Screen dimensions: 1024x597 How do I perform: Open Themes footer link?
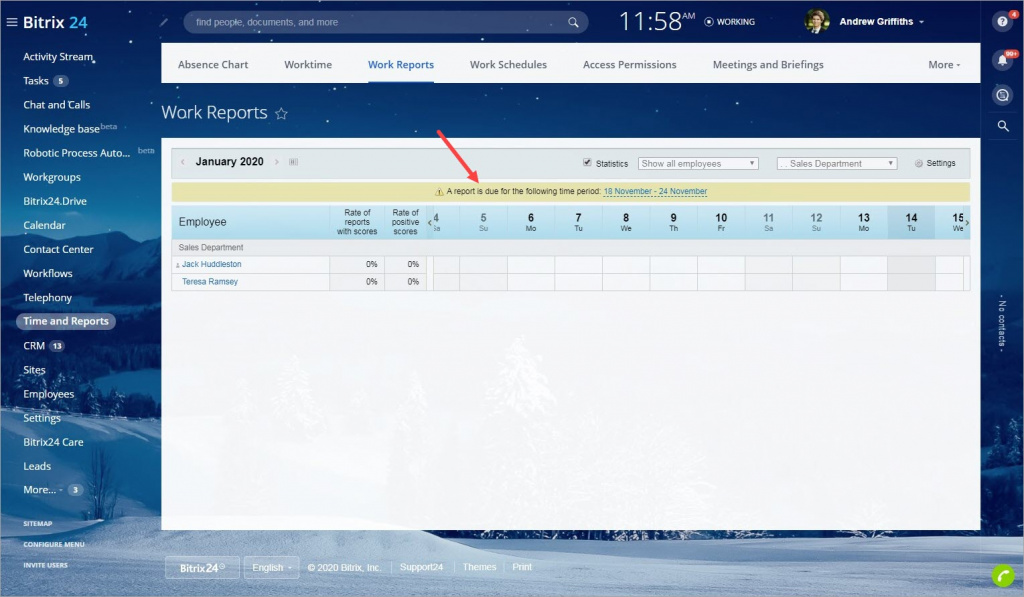(x=479, y=567)
